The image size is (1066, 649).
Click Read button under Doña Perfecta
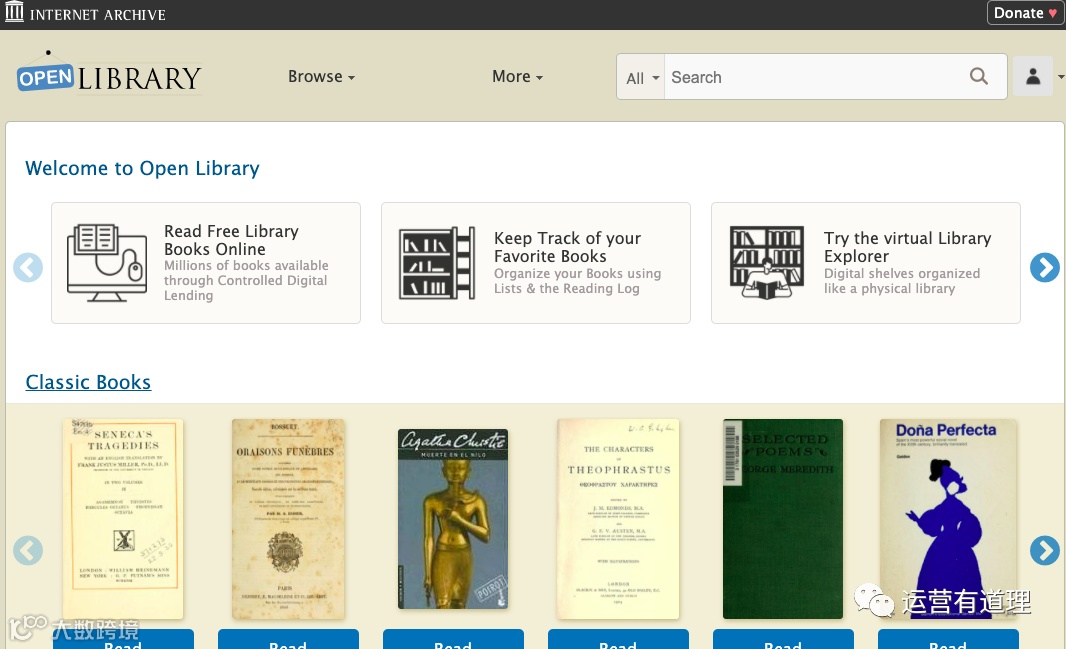pyautogui.click(x=948, y=640)
